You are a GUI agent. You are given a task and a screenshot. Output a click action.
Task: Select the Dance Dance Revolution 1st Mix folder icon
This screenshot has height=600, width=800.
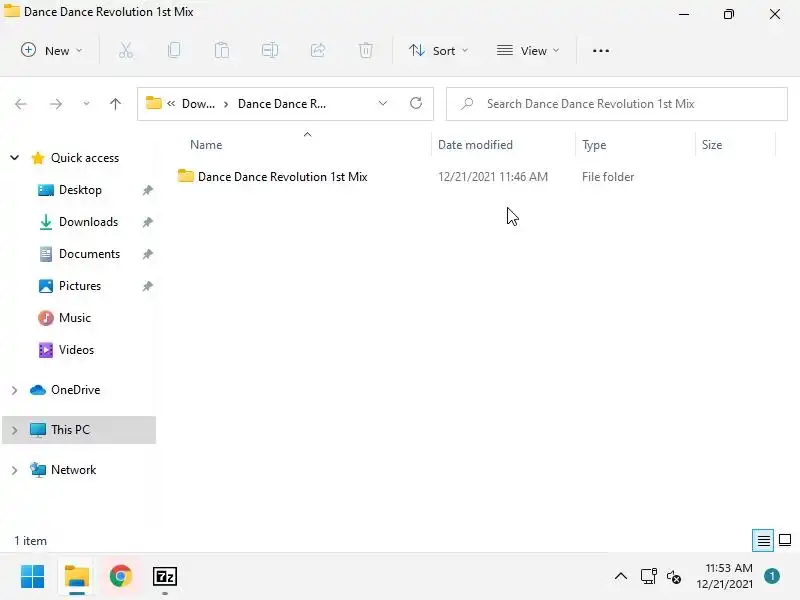coord(186,176)
